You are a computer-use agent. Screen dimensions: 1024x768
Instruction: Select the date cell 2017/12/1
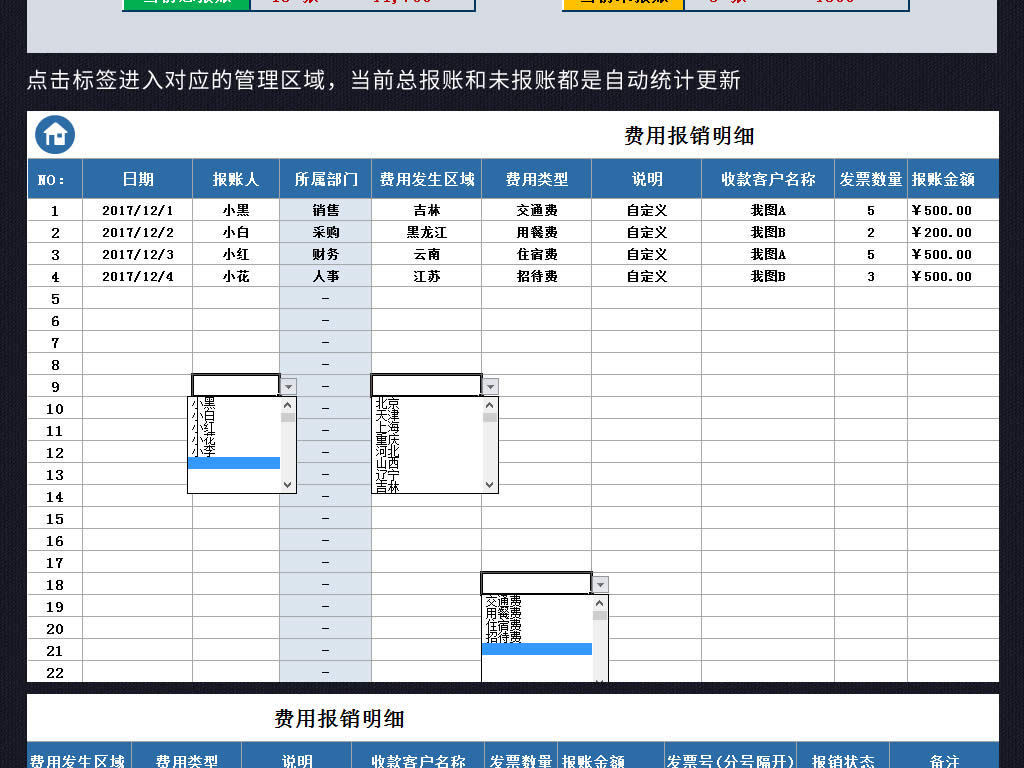[136, 211]
